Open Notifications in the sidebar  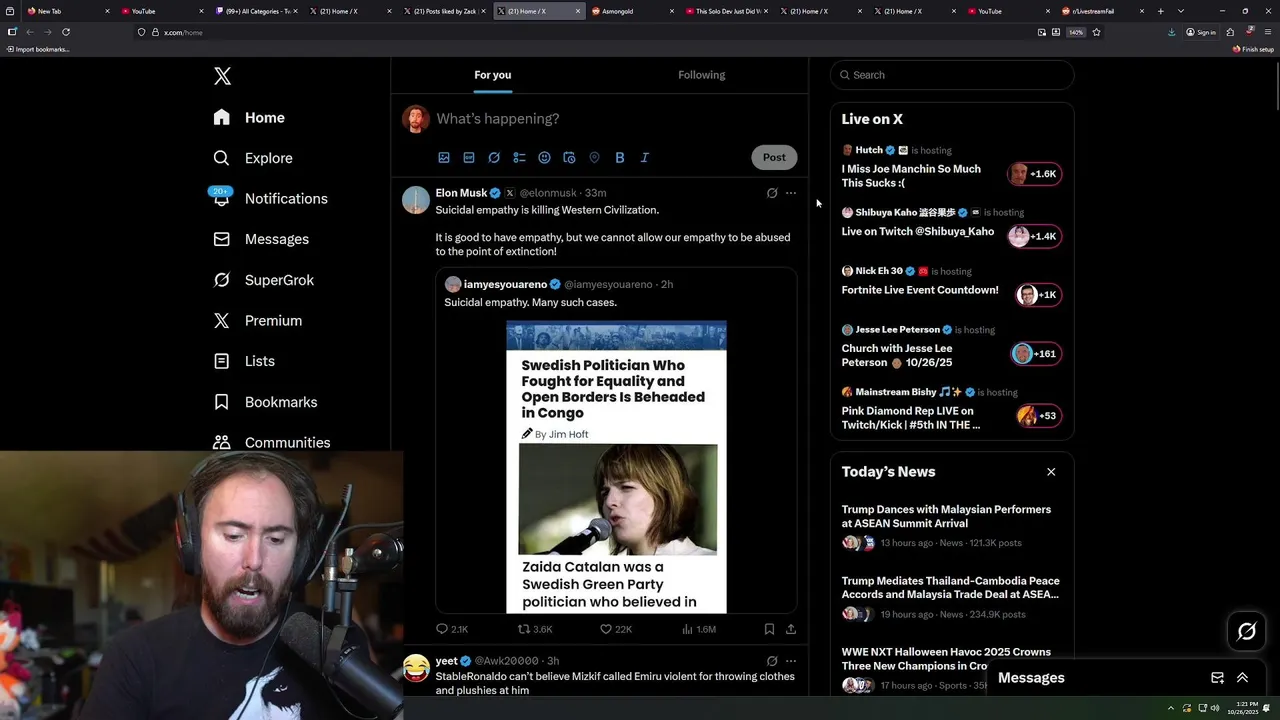click(x=270, y=198)
